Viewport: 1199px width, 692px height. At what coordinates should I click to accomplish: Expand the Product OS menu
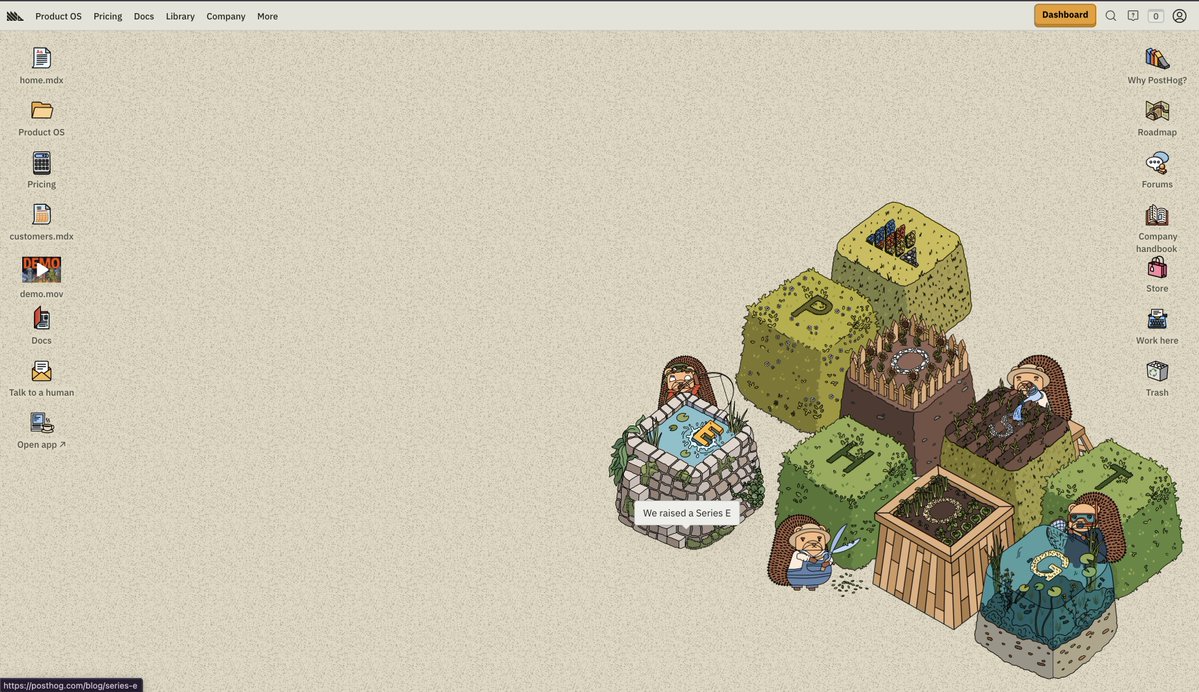58,16
